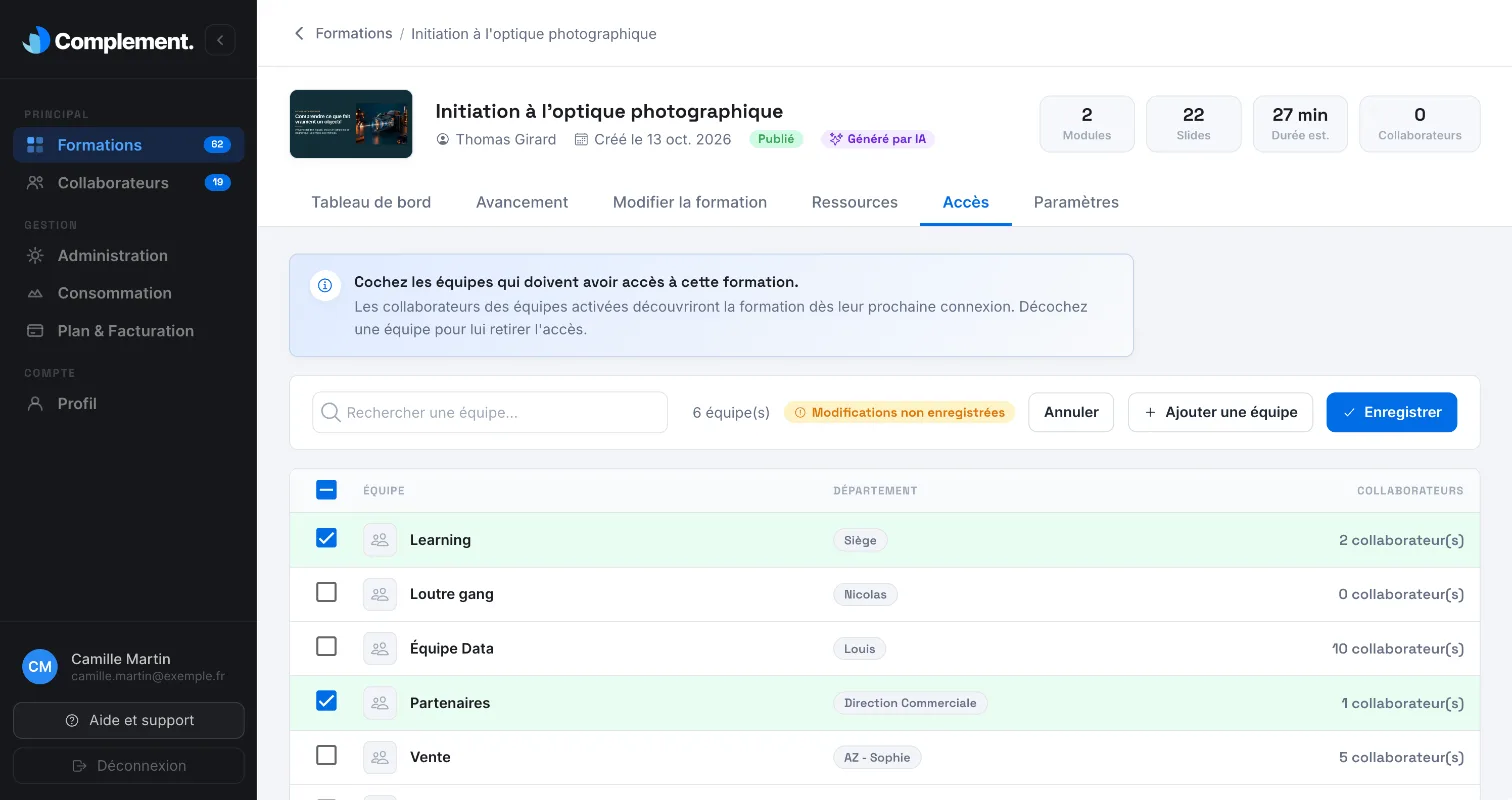Go back using the breadcrumb arrow
Image resolution: width=1512 pixels, height=800 pixels.
click(298, 34)
